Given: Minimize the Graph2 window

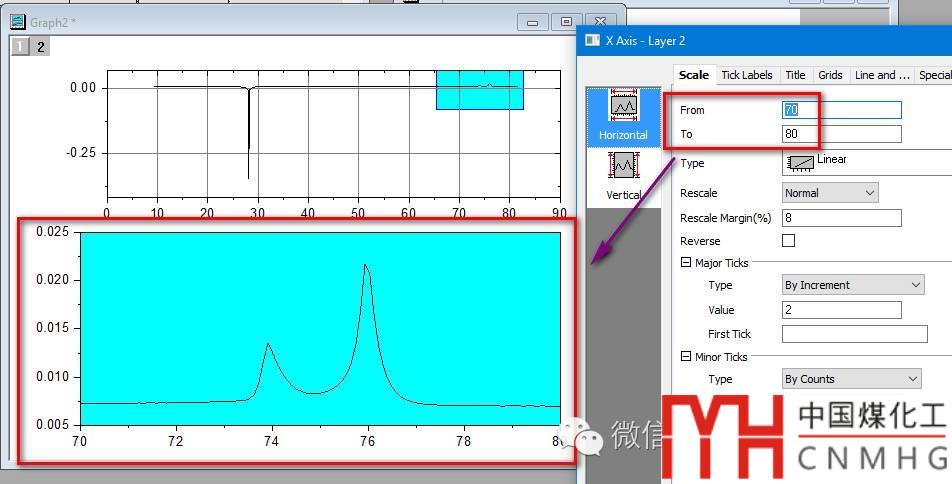Looking at the screenshot, I should click(532, 22).
